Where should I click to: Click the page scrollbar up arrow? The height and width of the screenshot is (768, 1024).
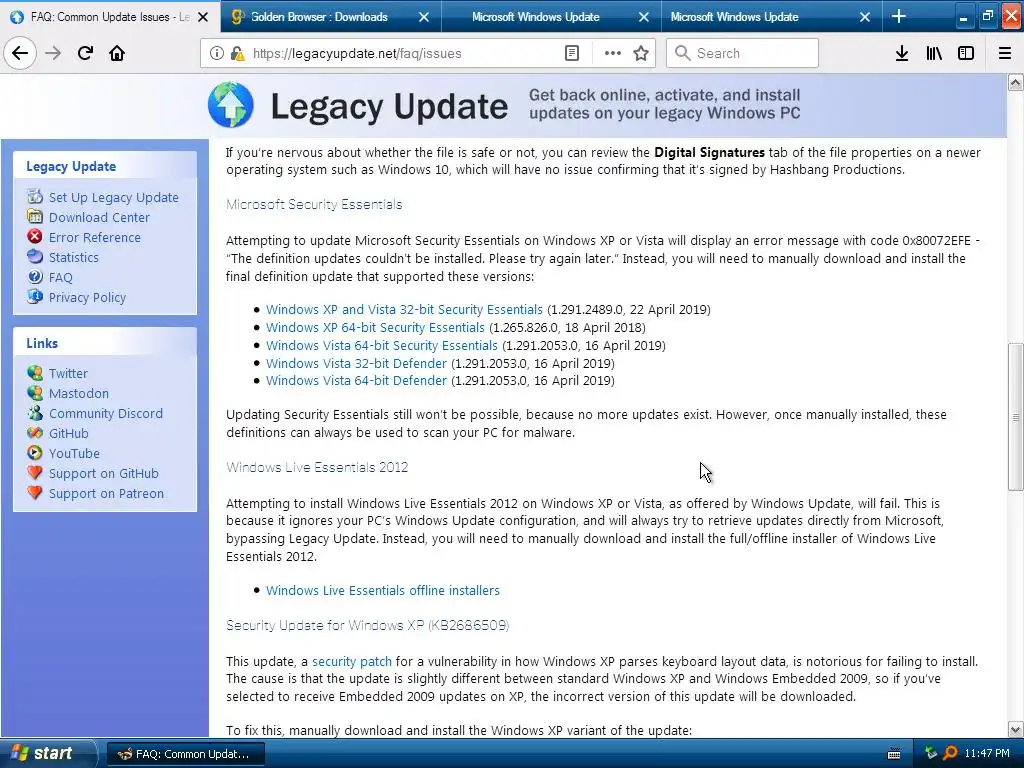[1015, 82]
